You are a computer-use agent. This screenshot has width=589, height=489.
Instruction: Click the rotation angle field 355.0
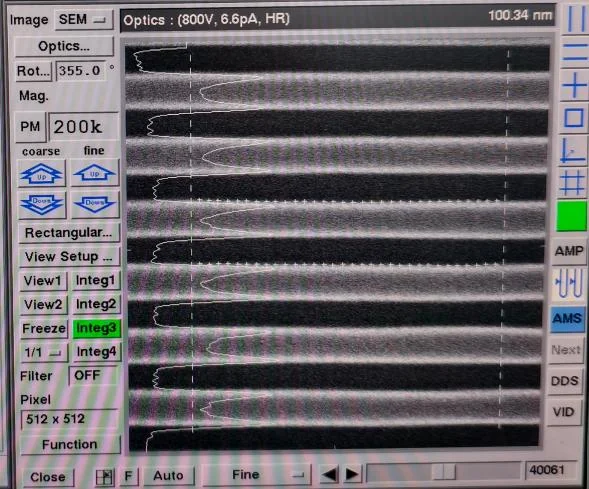(80, 71)
